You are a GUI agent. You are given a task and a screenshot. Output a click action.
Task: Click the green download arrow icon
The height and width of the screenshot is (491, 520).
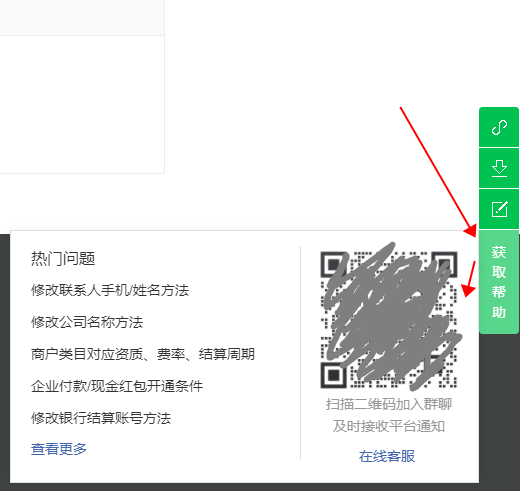point(499,168)
